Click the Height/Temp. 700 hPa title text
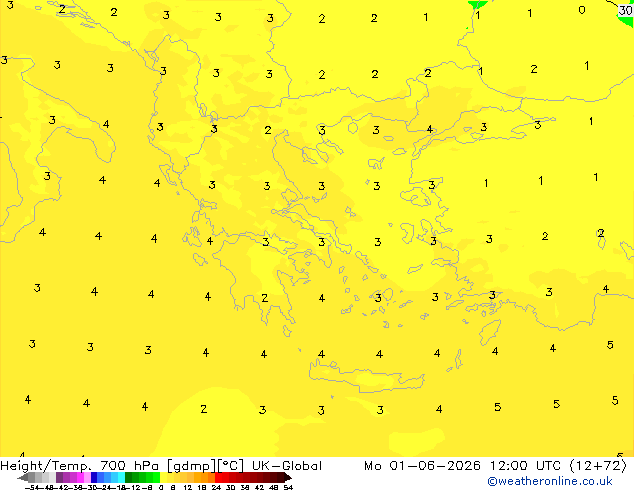Viewport: 634px width, 490px height. [x=80, y=466]
